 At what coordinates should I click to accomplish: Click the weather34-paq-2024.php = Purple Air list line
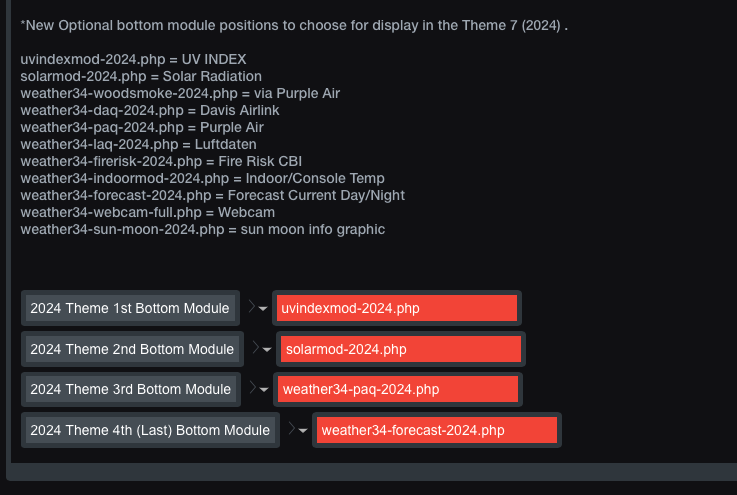(142, 127)
